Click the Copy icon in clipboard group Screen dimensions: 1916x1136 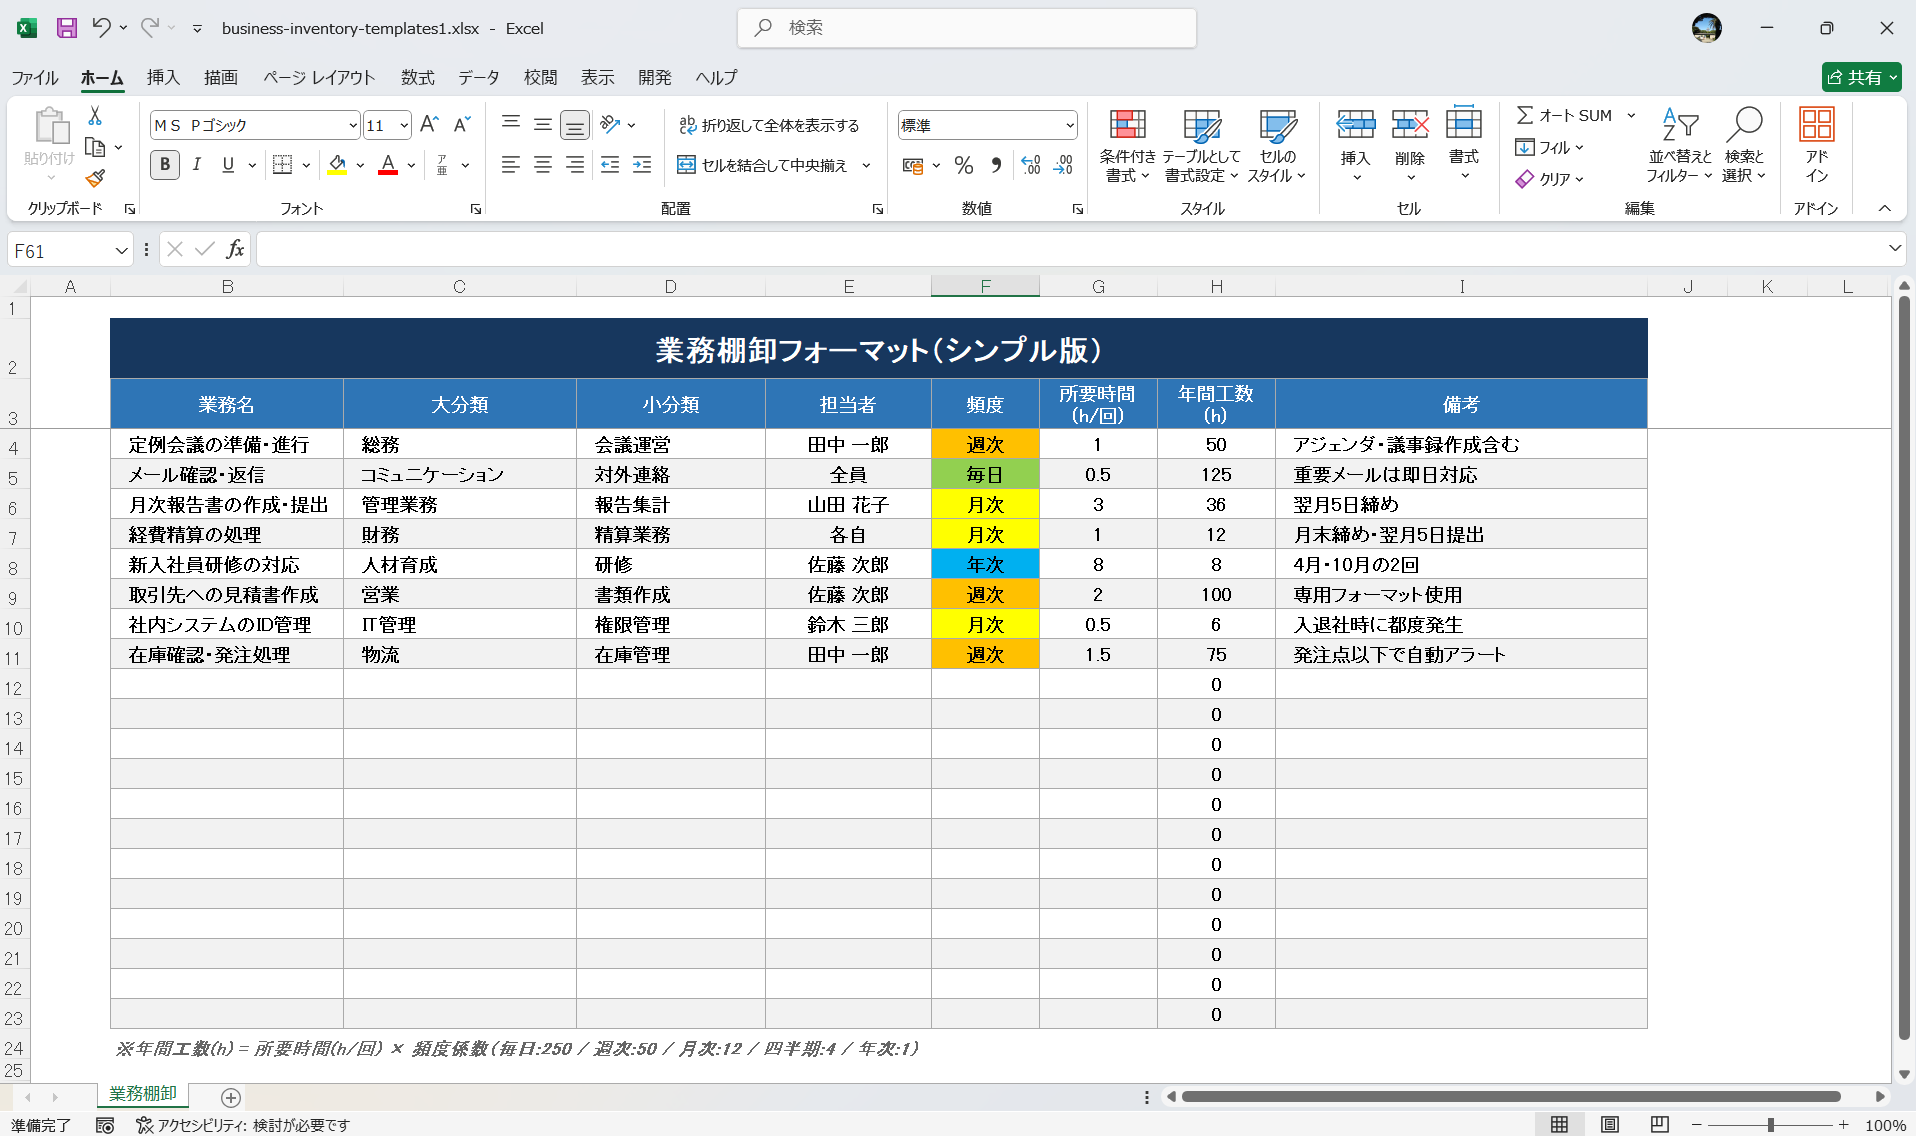tap(95, 148)
